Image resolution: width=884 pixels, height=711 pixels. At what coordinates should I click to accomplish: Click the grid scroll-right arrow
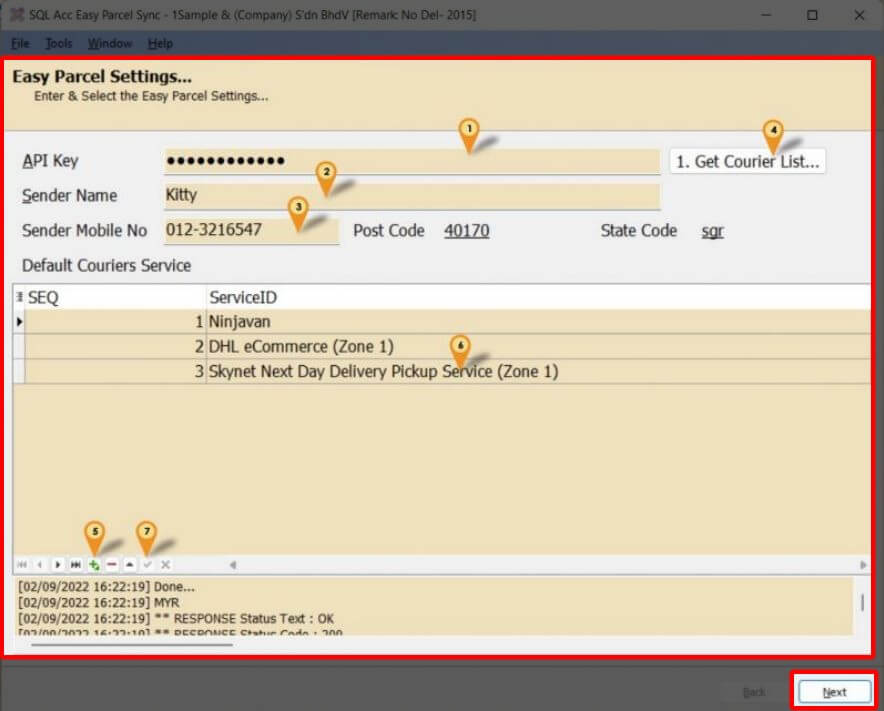point(863,564)
